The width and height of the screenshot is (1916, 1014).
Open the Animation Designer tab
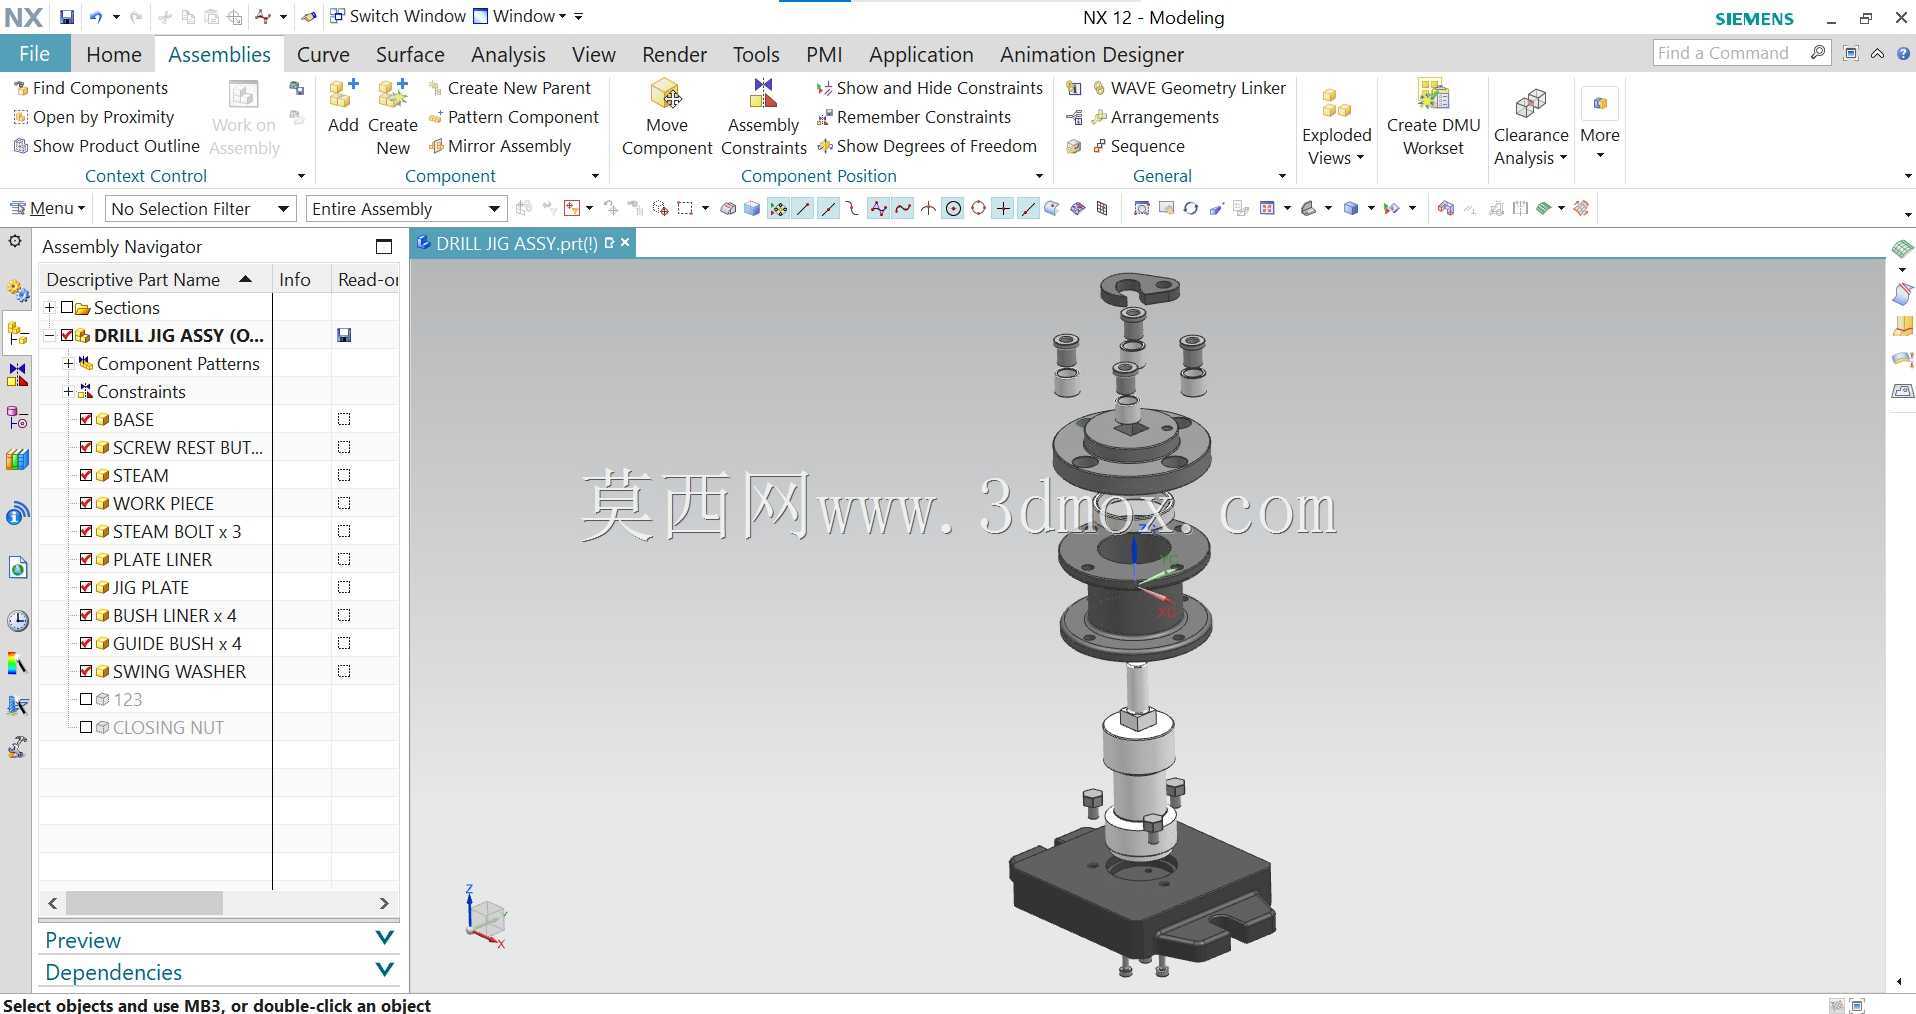click(1092, 54)
